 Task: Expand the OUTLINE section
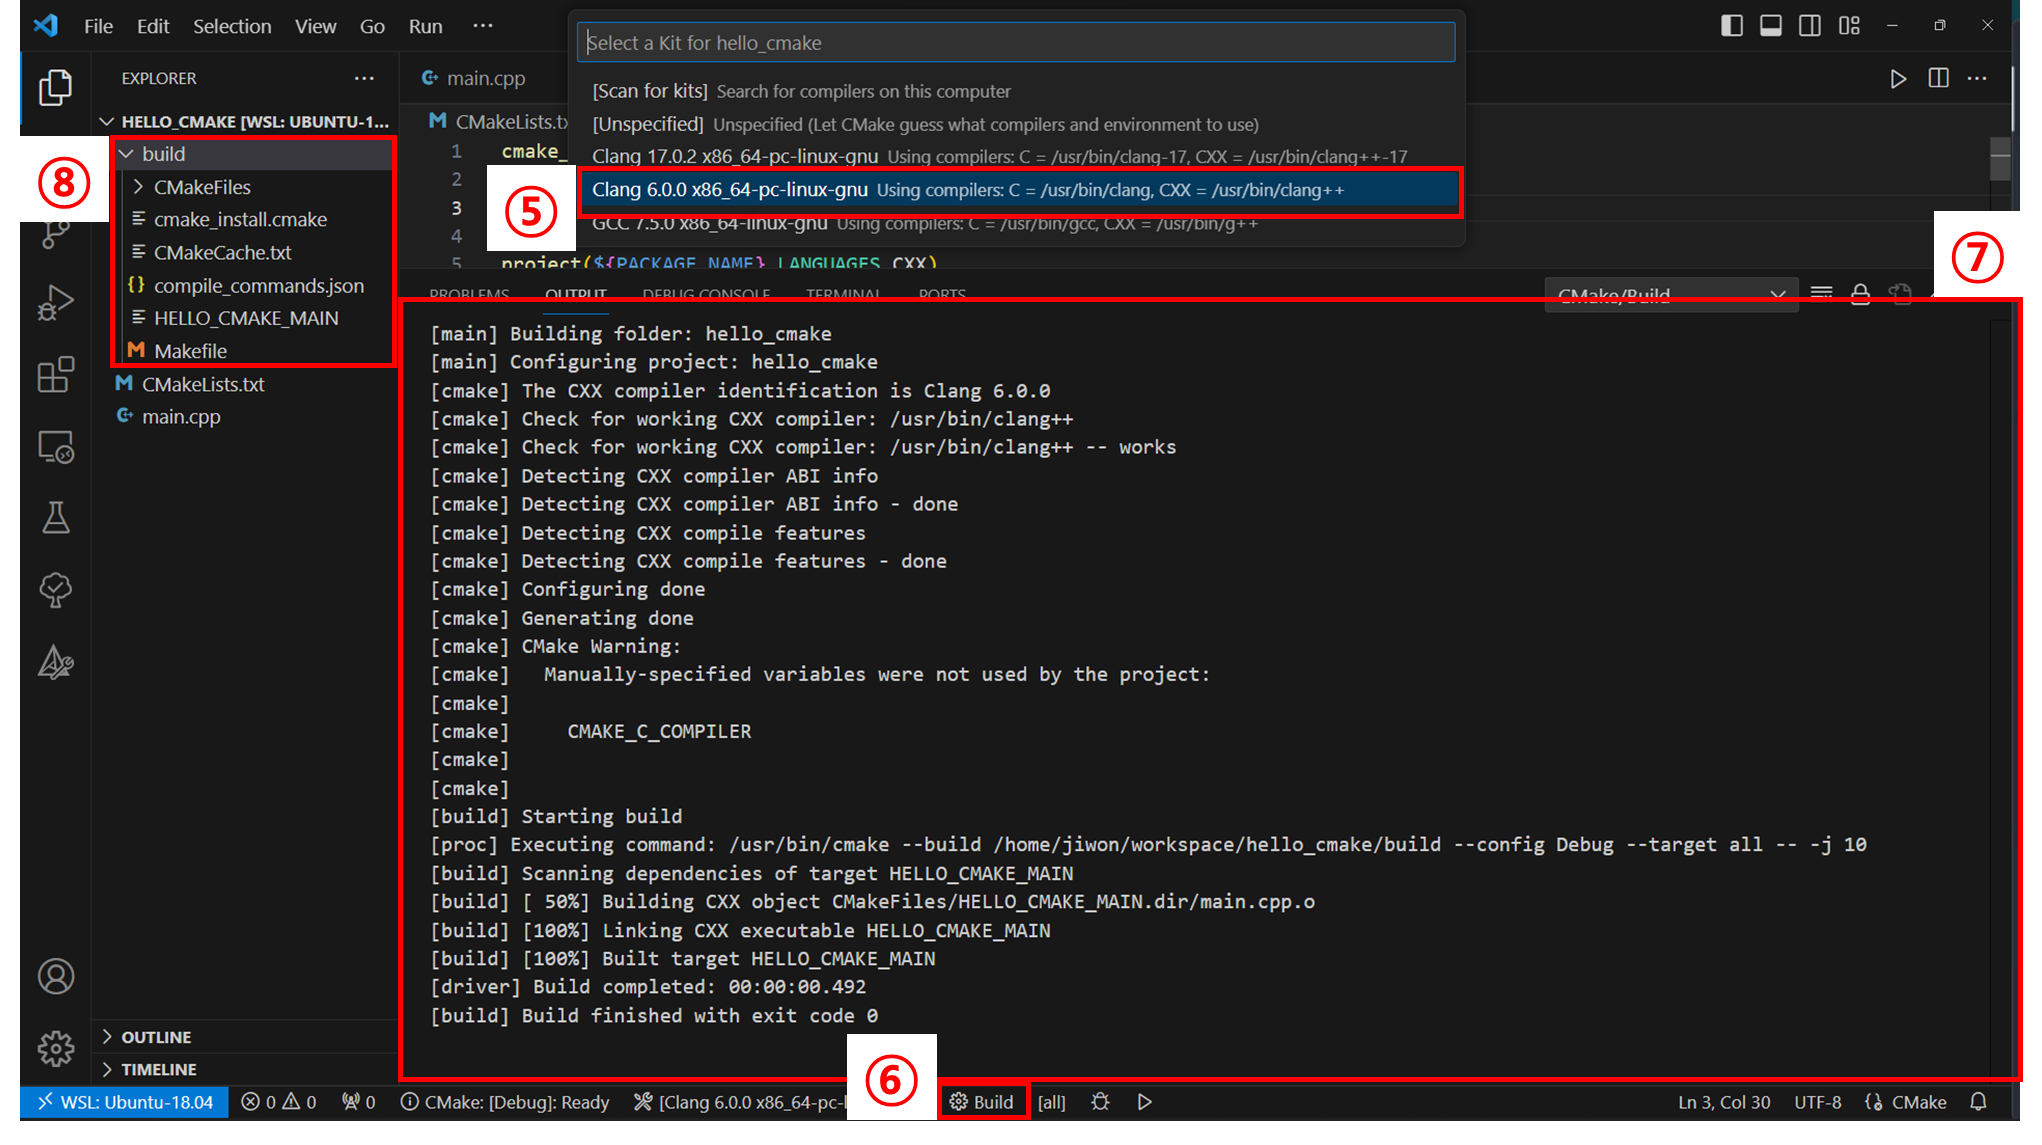(156, 1037)
